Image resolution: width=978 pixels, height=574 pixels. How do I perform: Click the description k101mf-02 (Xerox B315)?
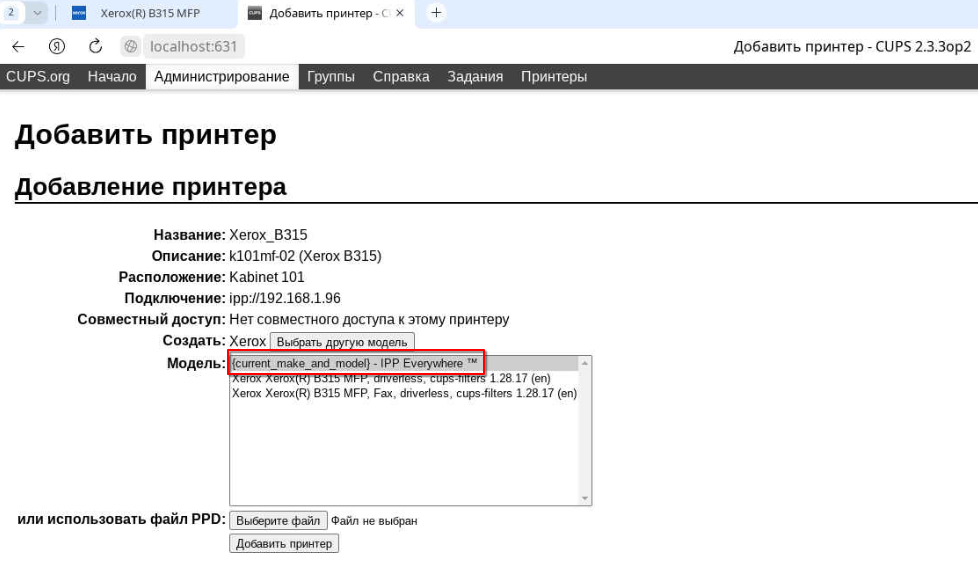pos(305,256)
